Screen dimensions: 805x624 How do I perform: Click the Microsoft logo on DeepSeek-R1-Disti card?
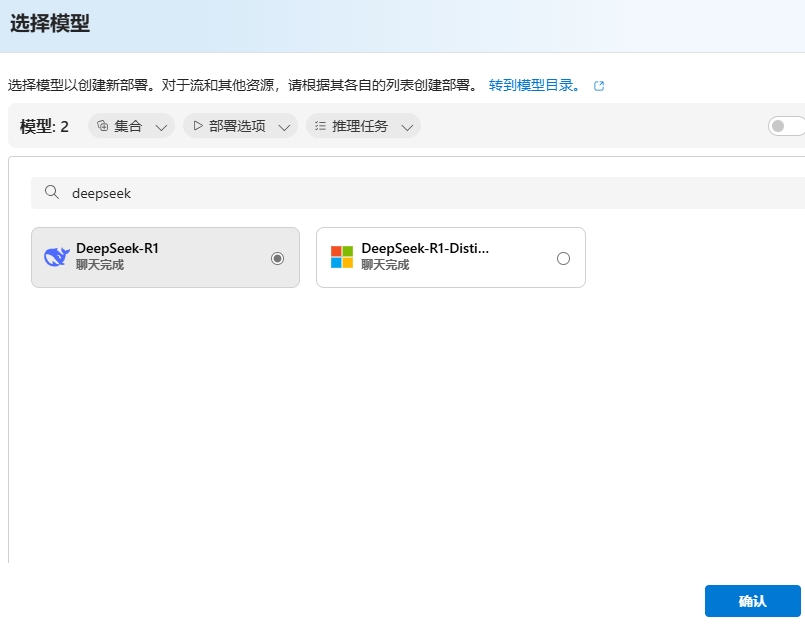pos(342,257)
